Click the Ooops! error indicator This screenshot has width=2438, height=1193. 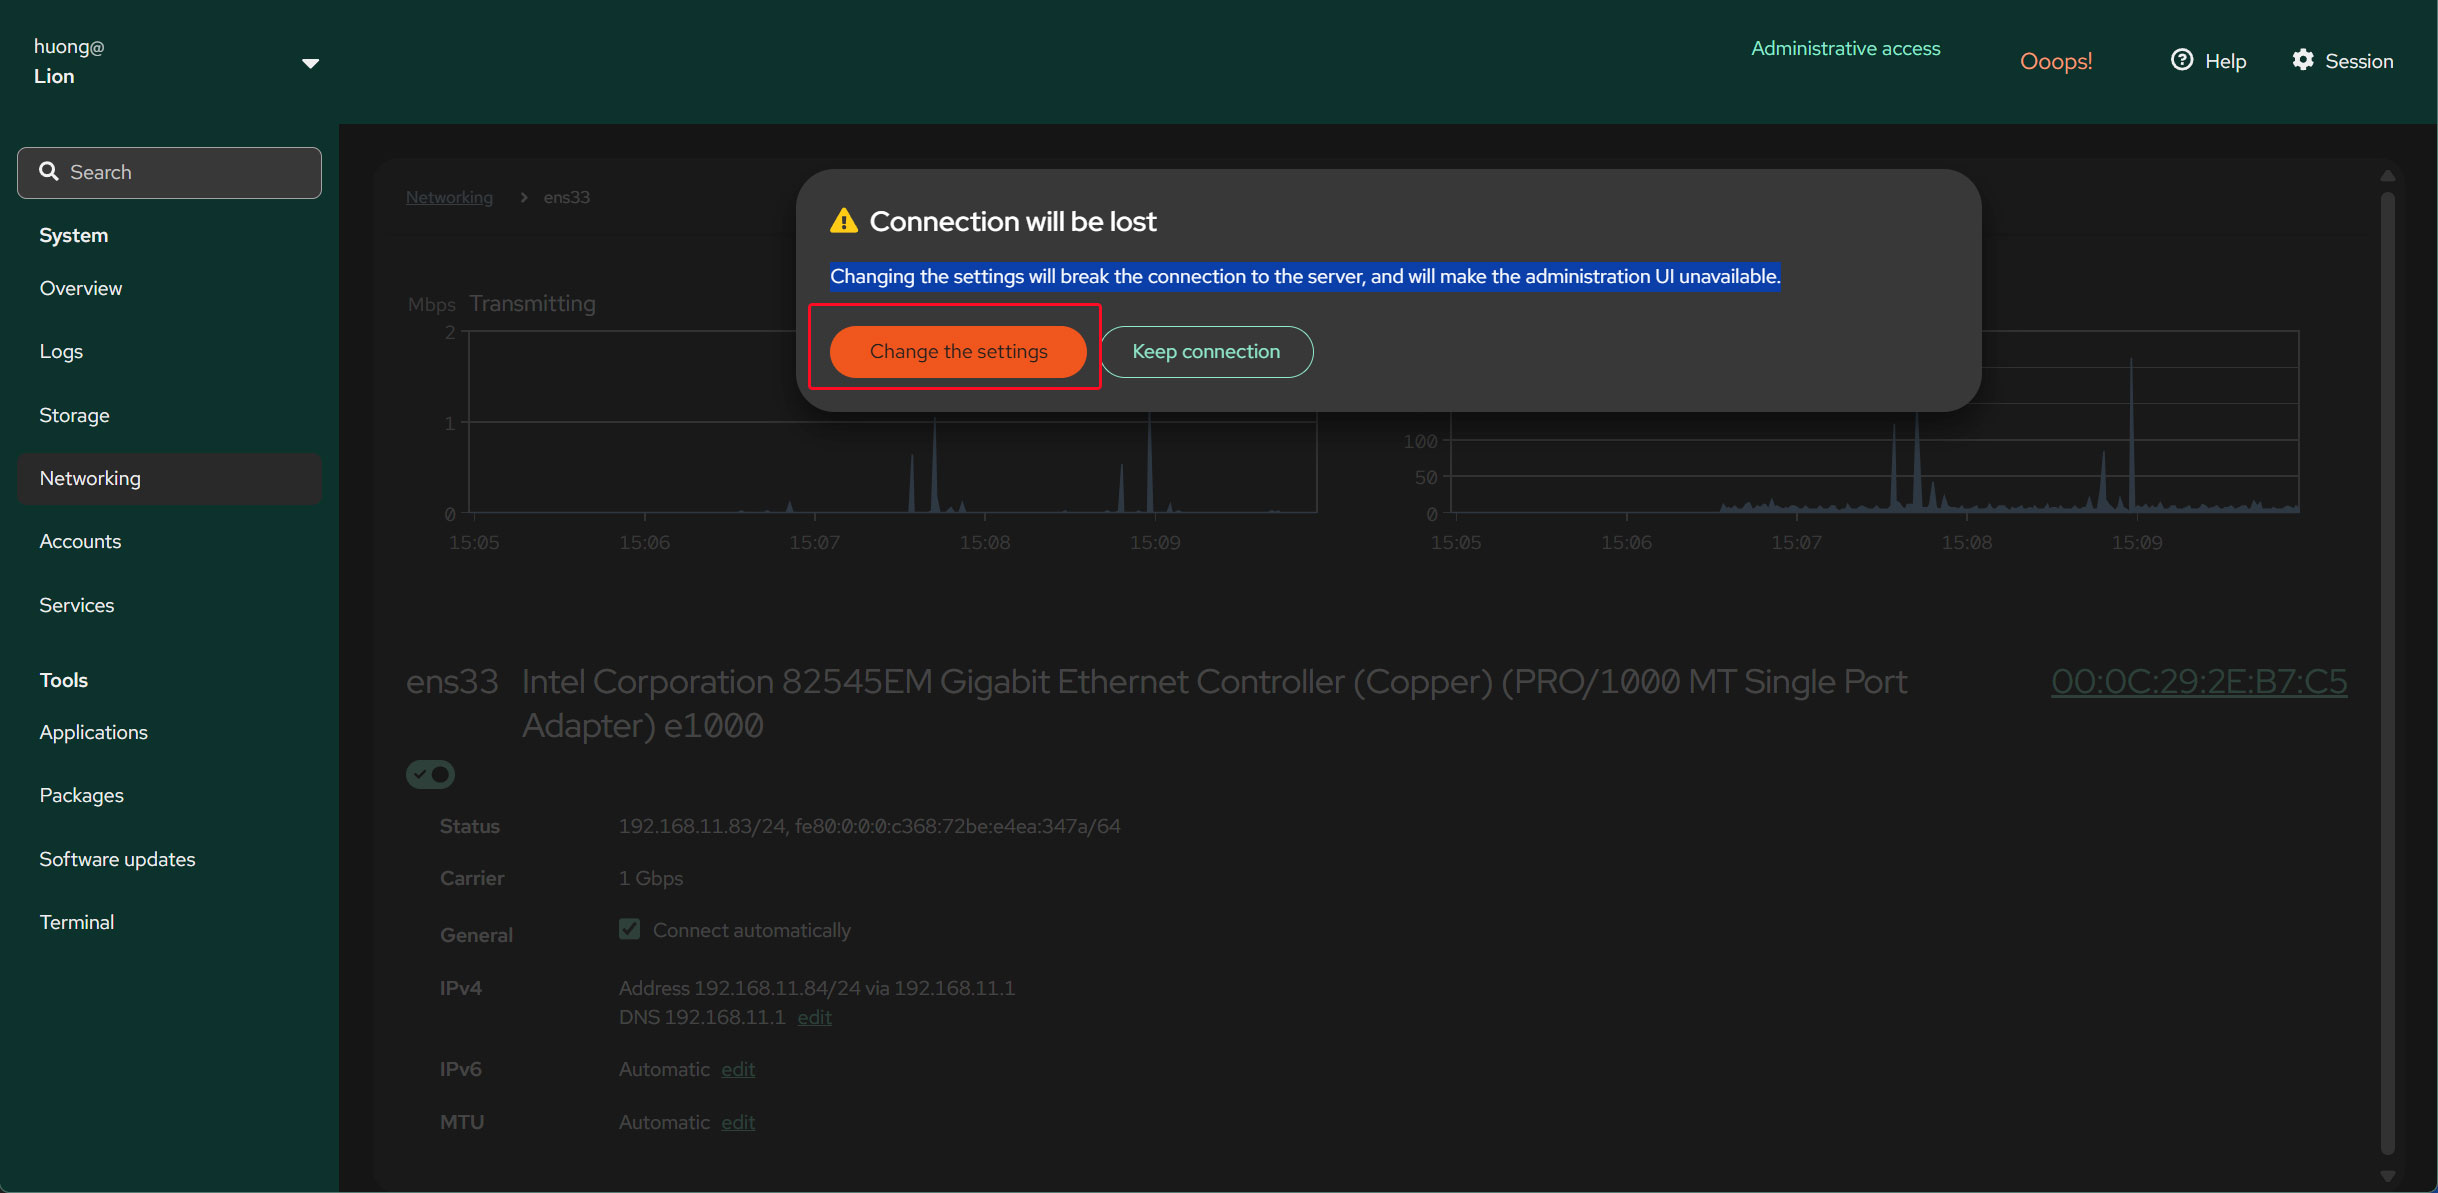click(x=2055, y=61)
